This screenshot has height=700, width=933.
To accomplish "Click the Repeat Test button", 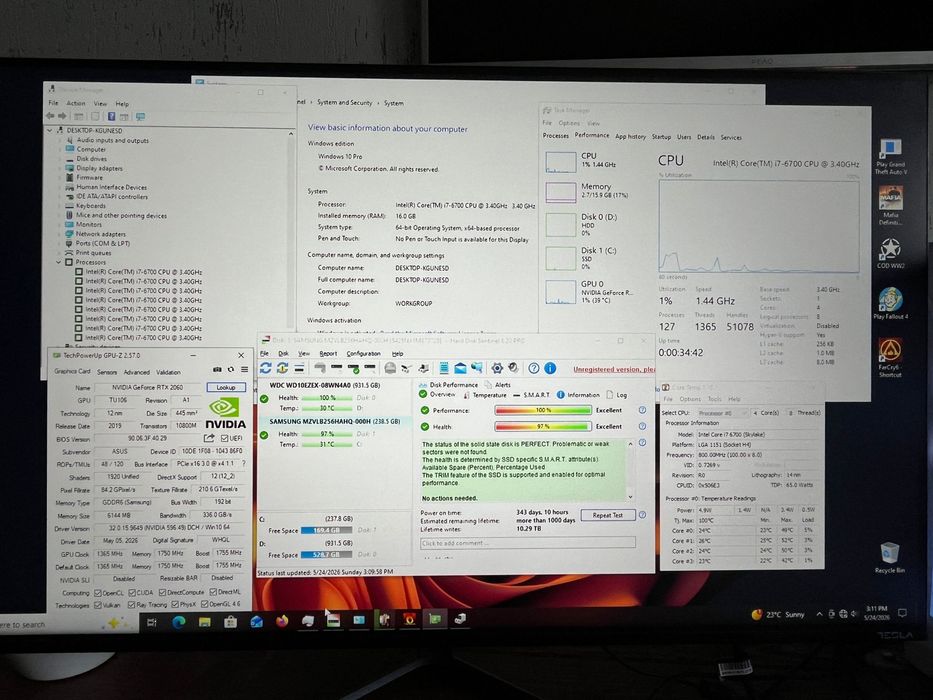I will pyautogui.click(x=608, y=515).
